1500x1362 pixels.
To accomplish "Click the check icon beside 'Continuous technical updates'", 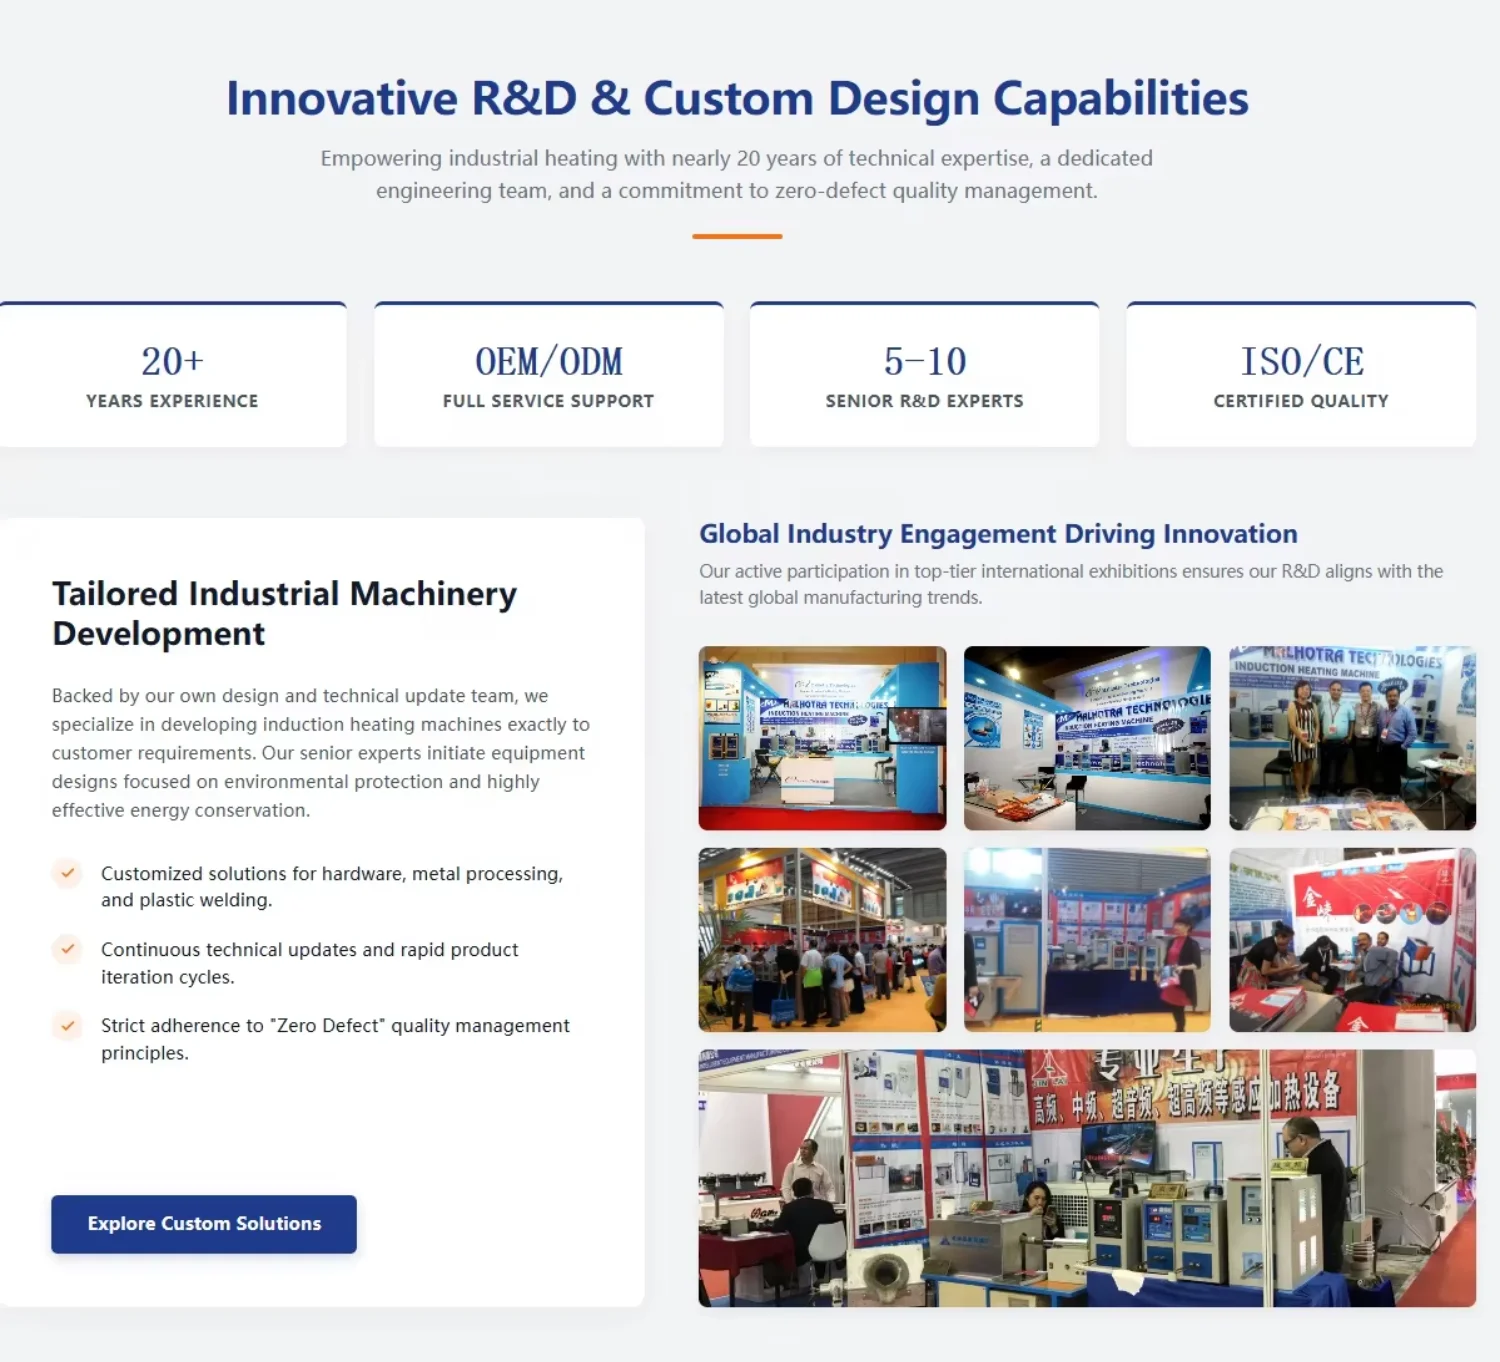I will 67,949.
